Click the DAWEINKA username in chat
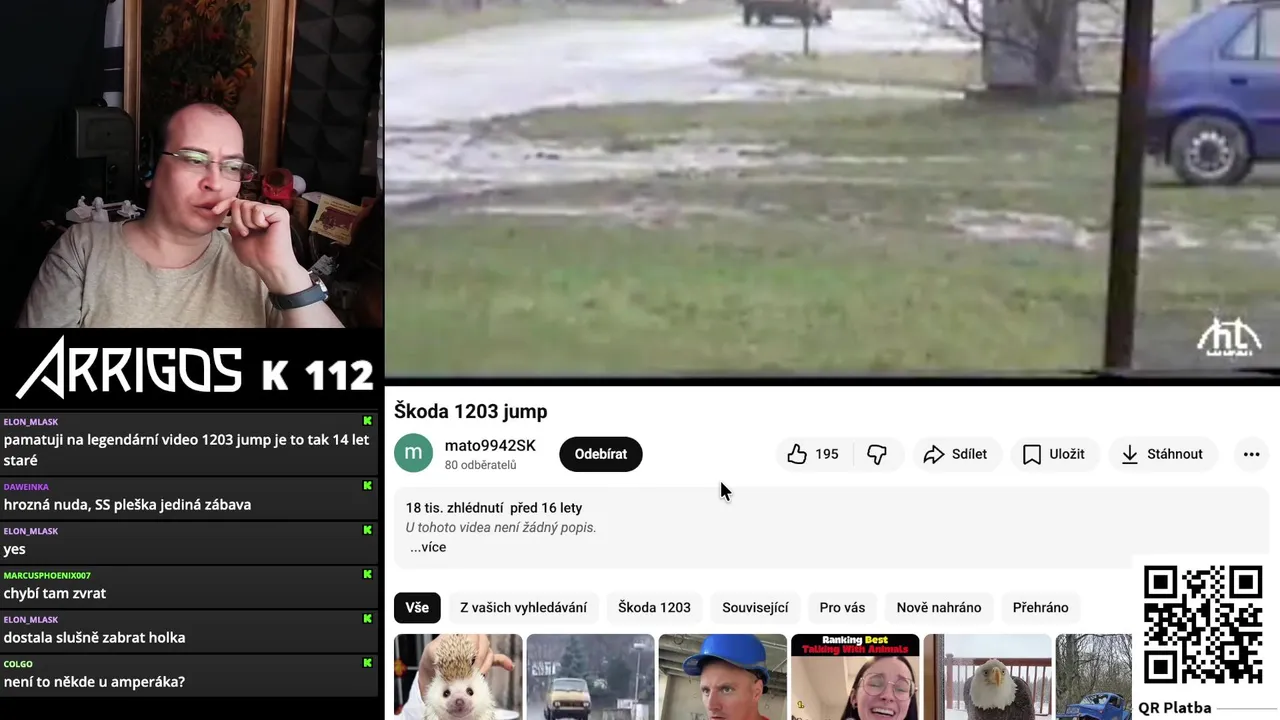Screen dimensions: 1280x720 click(x=26, y=487)
